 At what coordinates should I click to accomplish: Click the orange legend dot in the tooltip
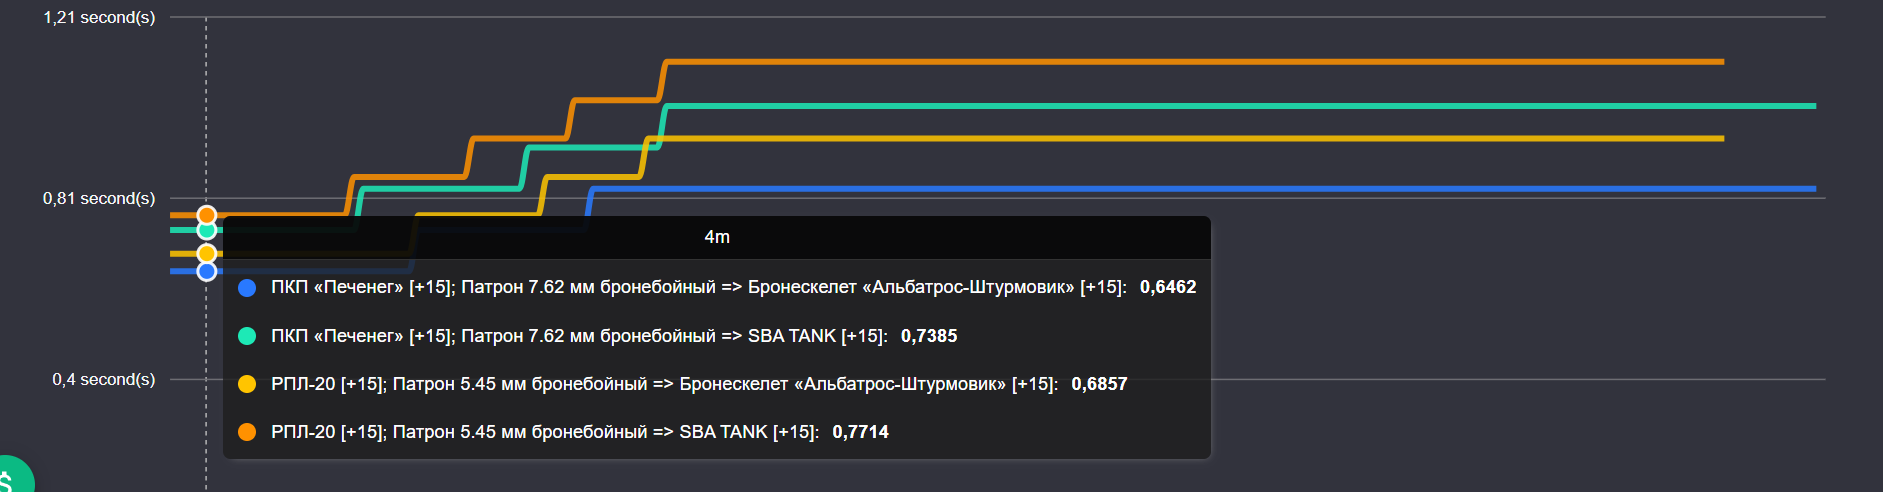pyautogui.click(x=247, y=432)
